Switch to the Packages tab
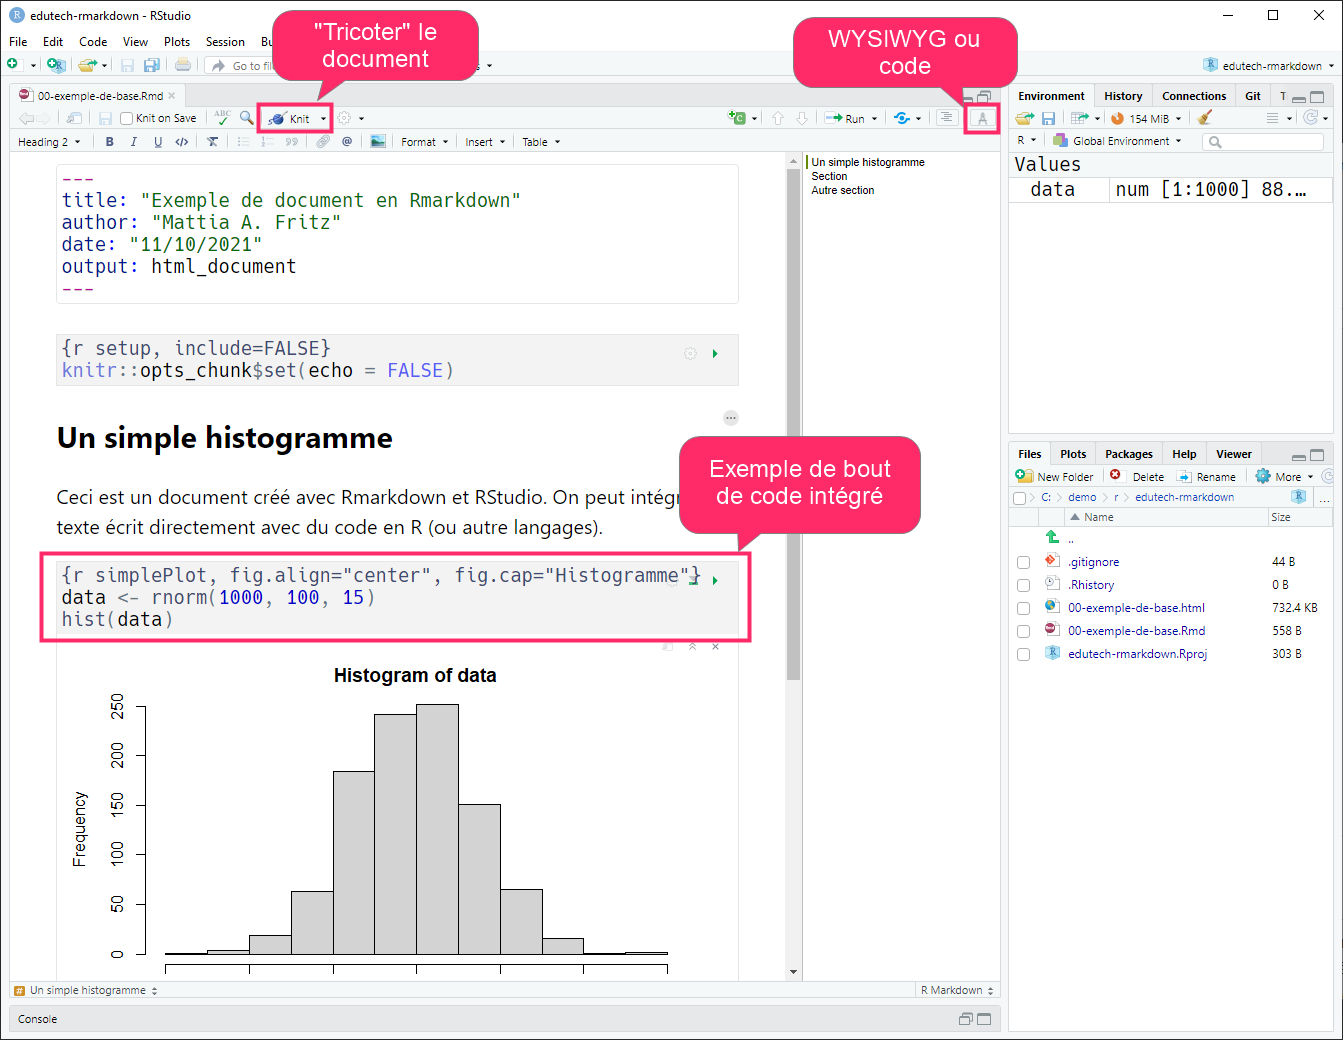 tap(1129, 454)
